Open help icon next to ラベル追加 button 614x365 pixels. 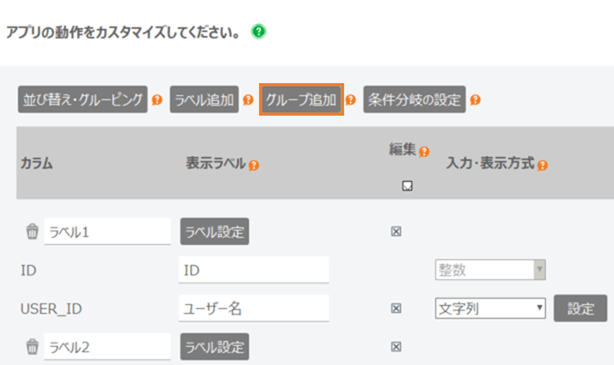click(248, 100)
